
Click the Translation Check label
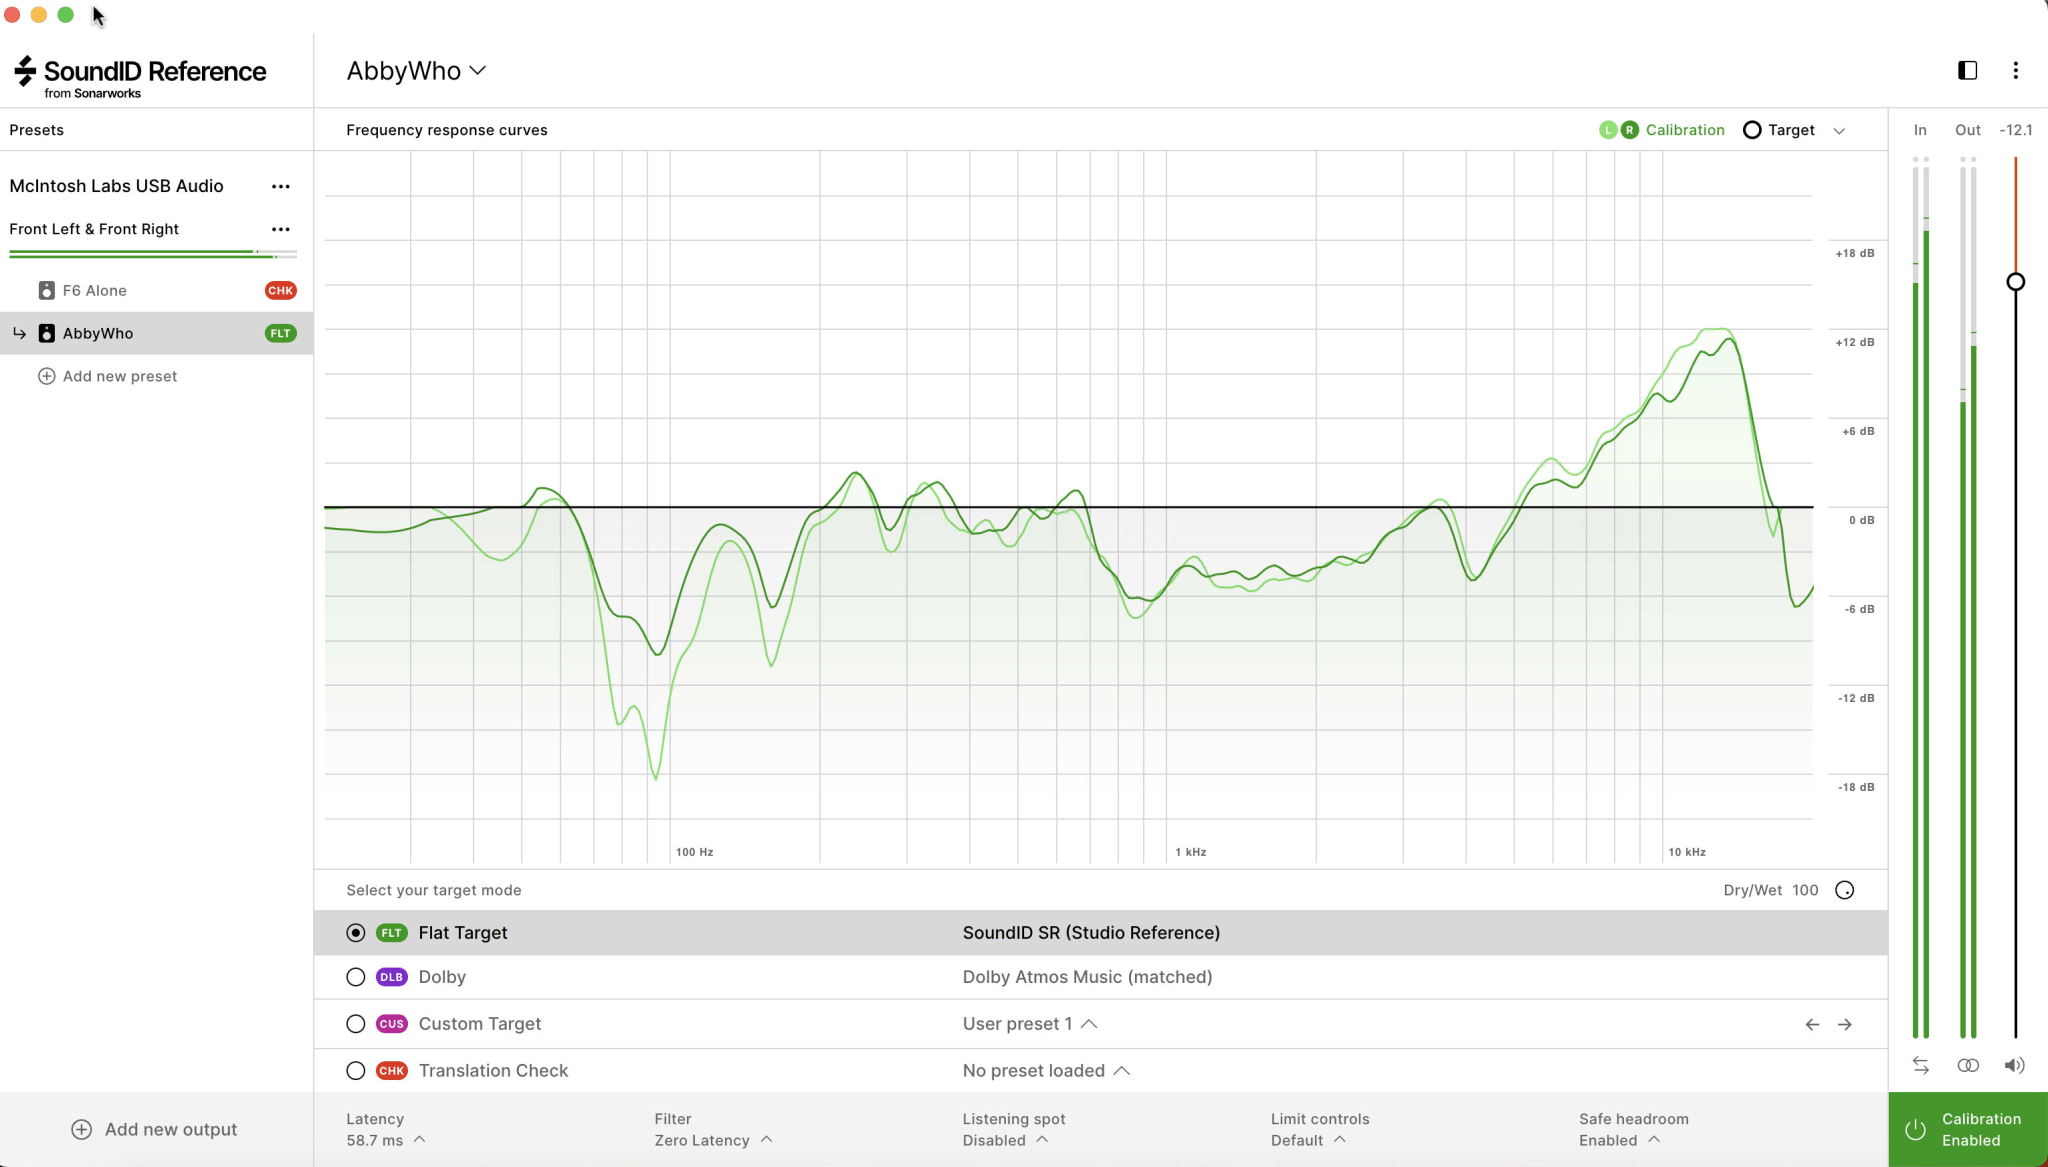pos(493,1071)
